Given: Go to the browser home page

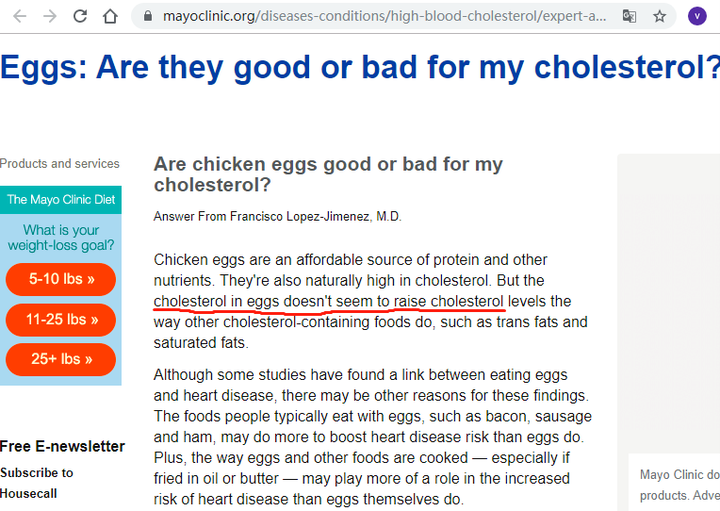Looking at the screenshot, I should 111,16.
